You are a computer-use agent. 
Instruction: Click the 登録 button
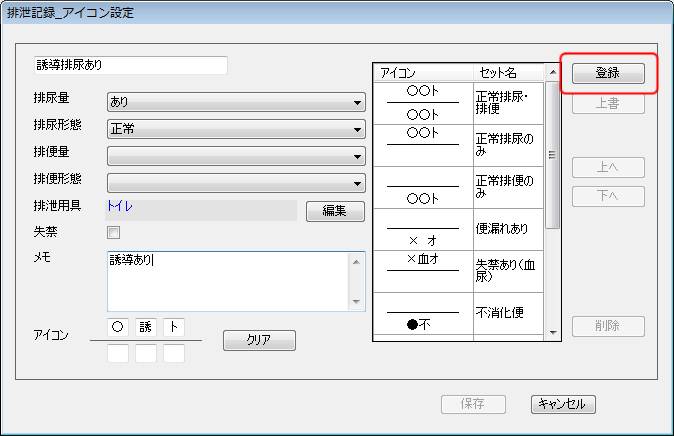tap(608, 73)
